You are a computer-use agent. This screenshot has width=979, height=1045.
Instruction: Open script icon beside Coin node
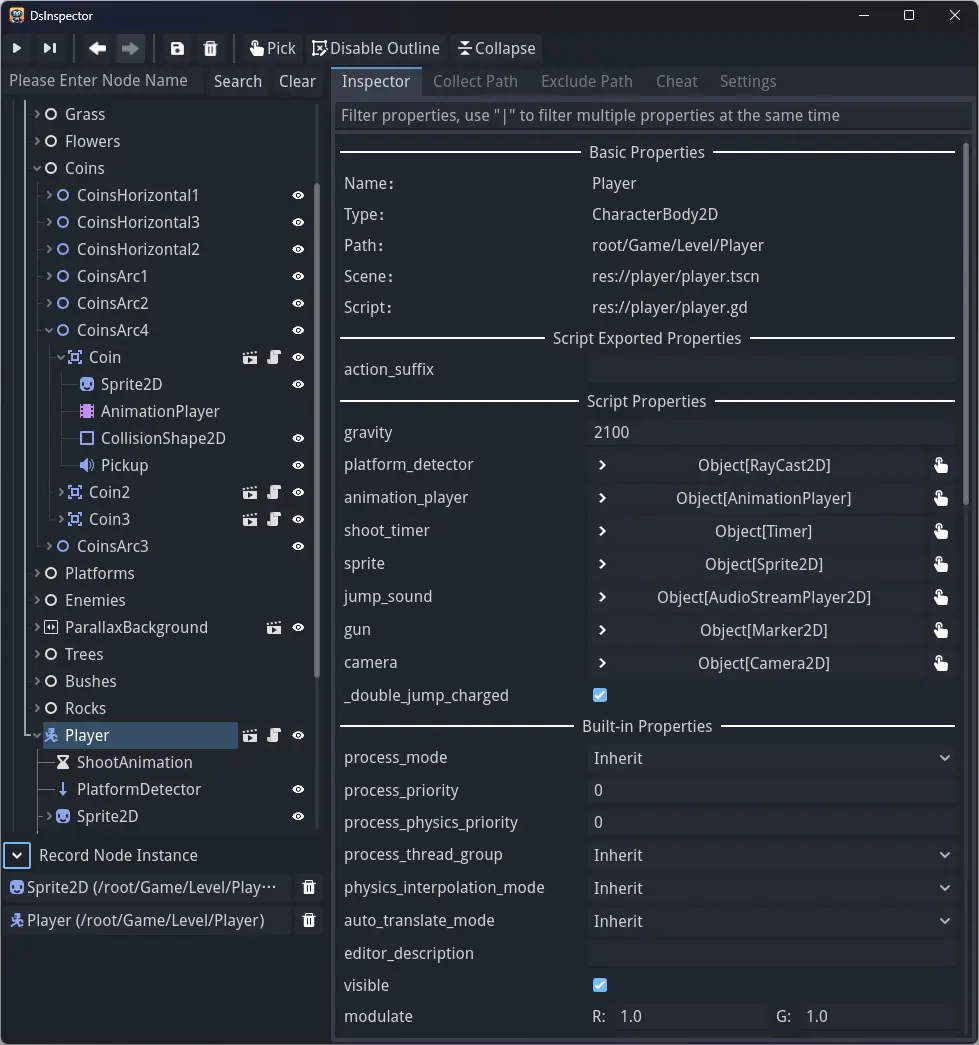(x=274, y=358)
